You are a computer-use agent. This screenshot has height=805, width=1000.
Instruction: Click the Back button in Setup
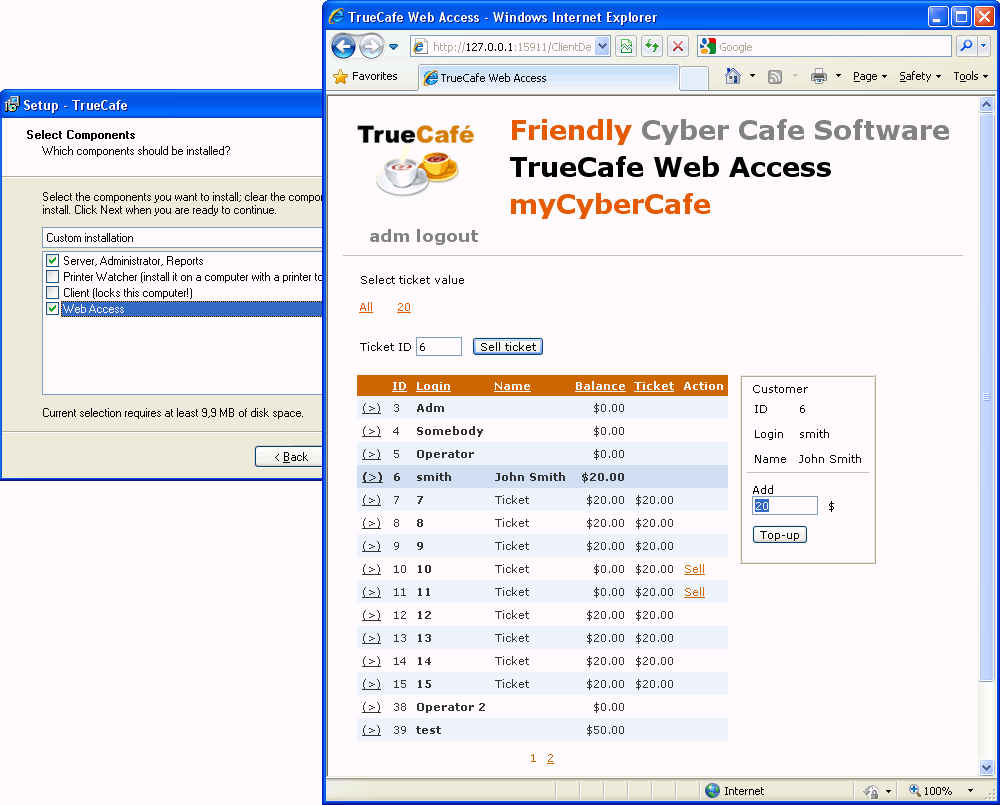[289, 457]
